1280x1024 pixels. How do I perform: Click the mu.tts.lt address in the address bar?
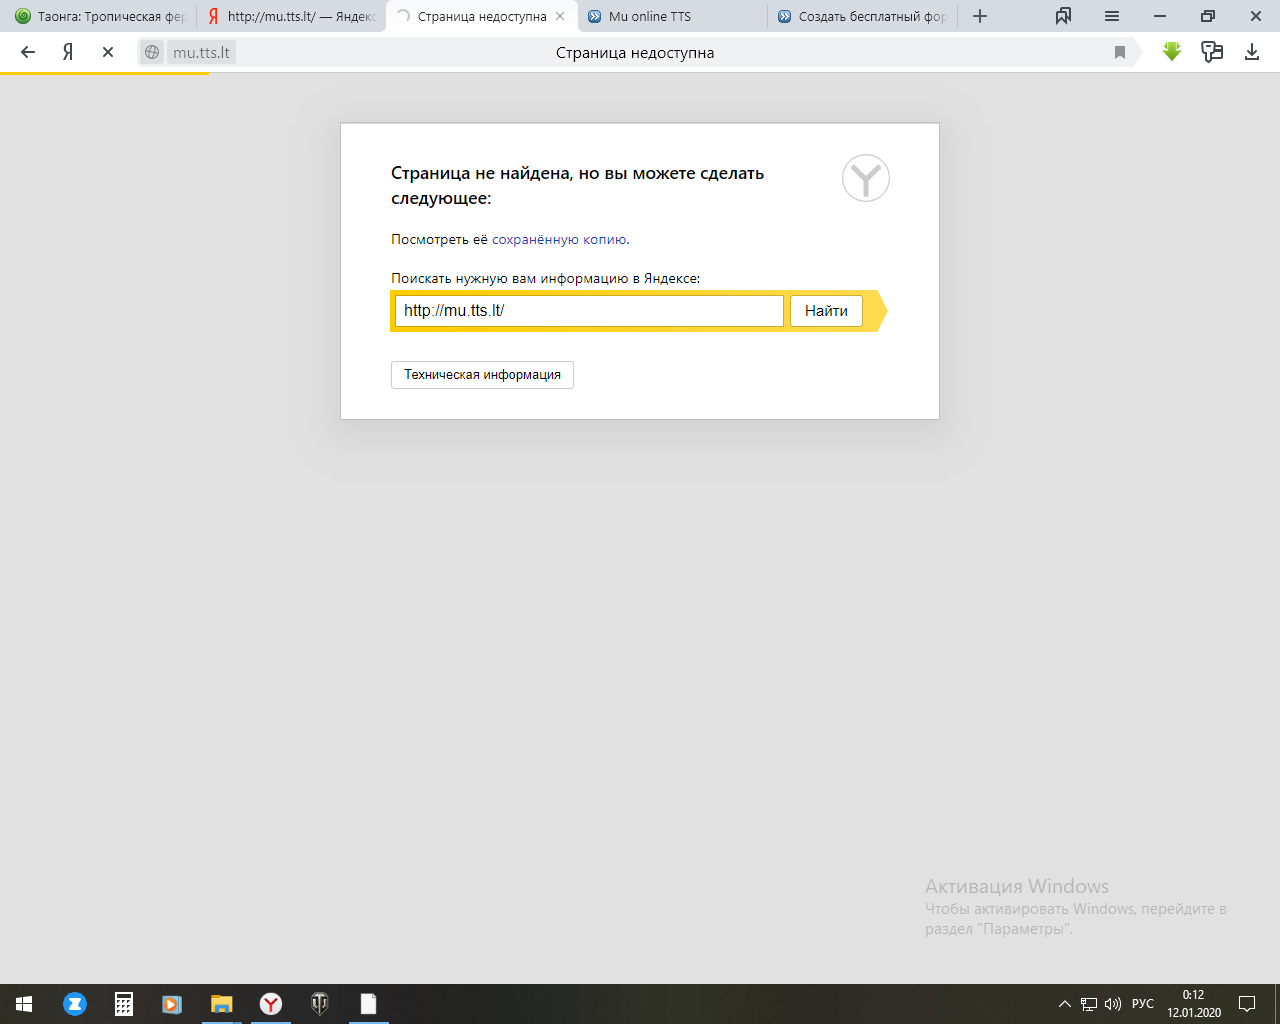tap(201, 53)
